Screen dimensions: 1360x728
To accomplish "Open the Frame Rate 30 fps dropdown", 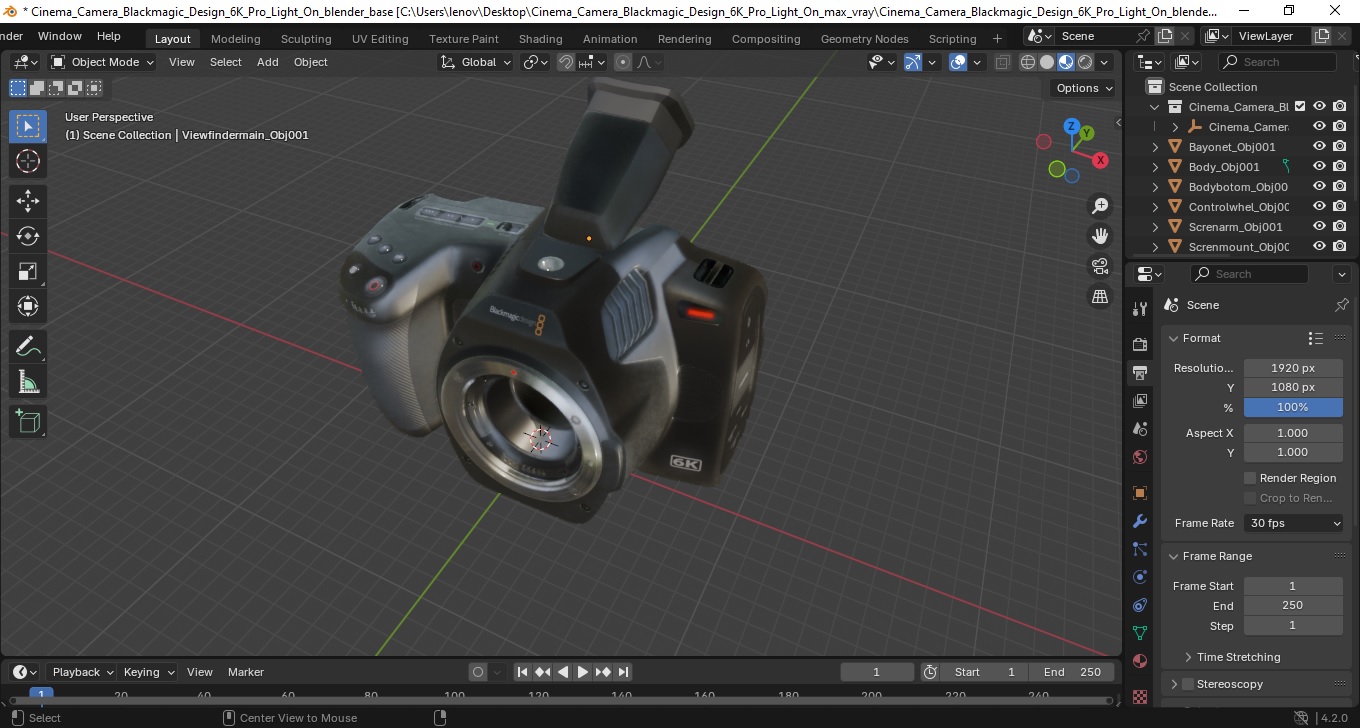I will (1294, 523).
